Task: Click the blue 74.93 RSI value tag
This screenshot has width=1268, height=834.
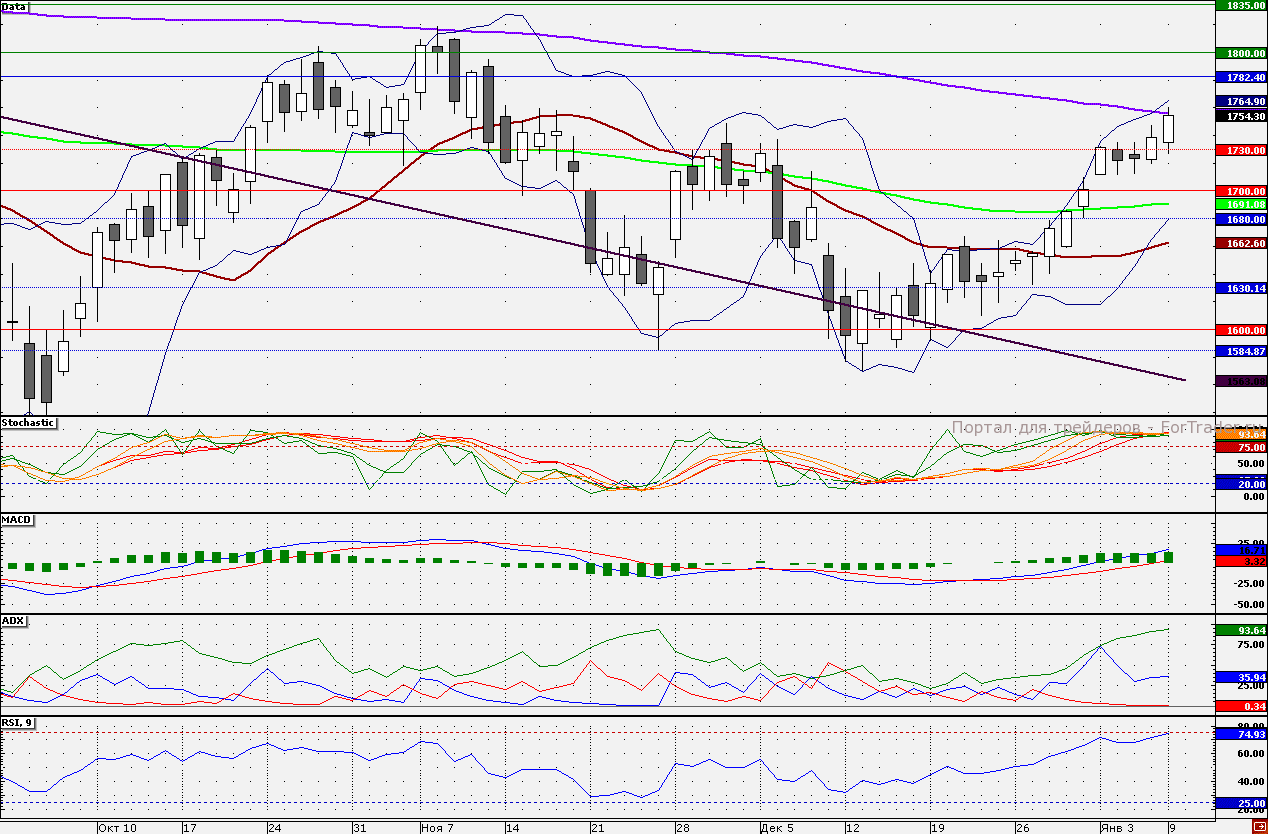Action: (1240, 734)
